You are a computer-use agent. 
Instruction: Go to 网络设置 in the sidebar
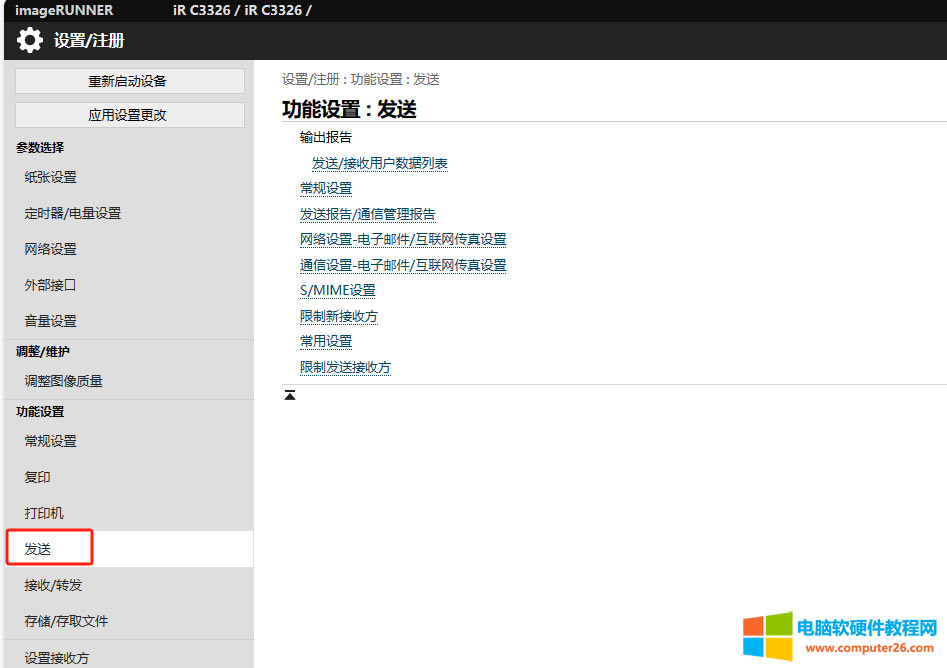51,249
